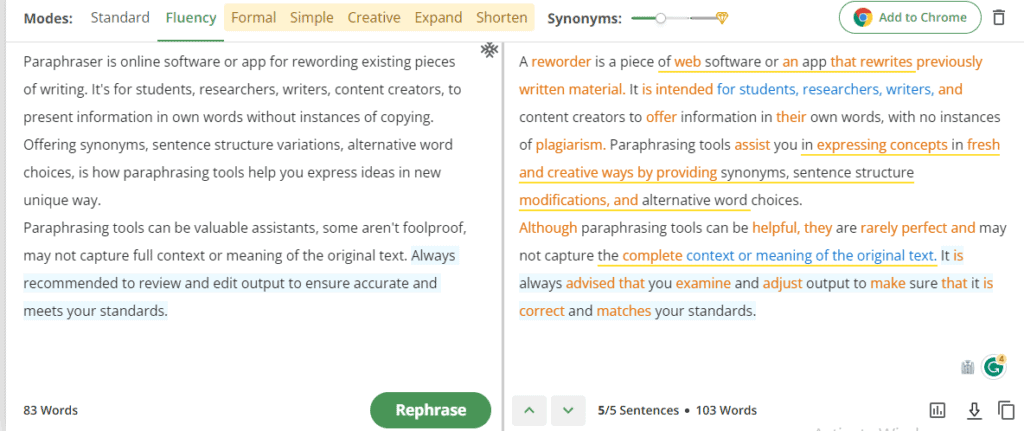Click the word "matches" in output
1024x431 pixels.
[x=624, y=311]
